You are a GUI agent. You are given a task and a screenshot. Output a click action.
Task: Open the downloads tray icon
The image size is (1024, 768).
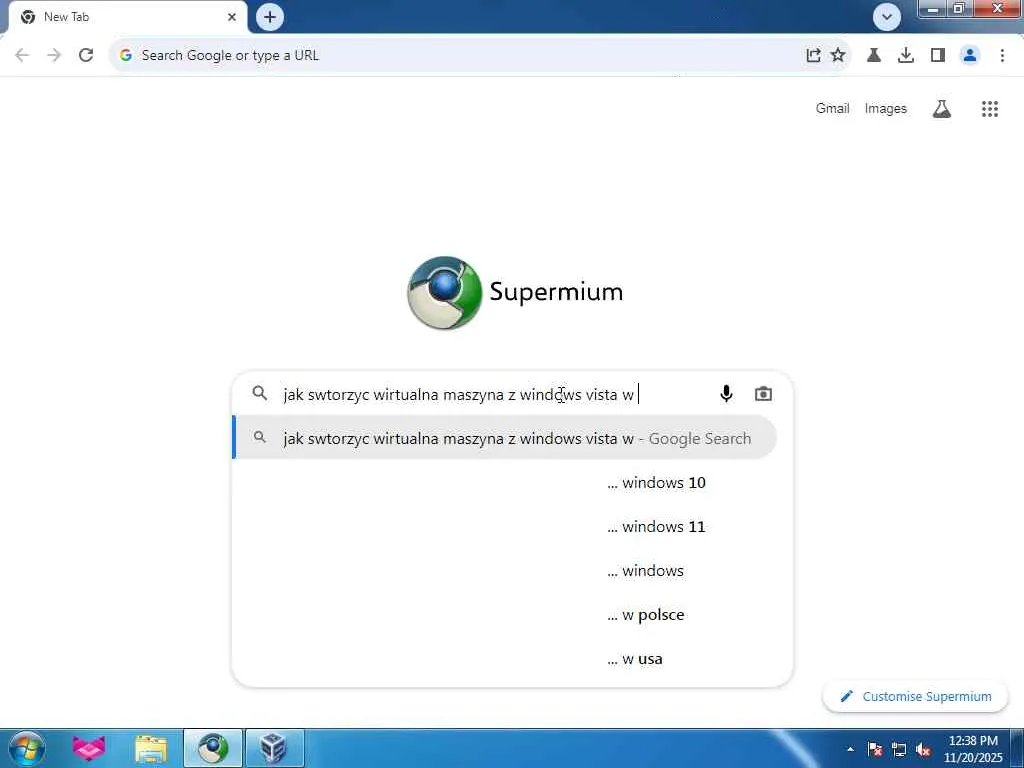(906, 56)
